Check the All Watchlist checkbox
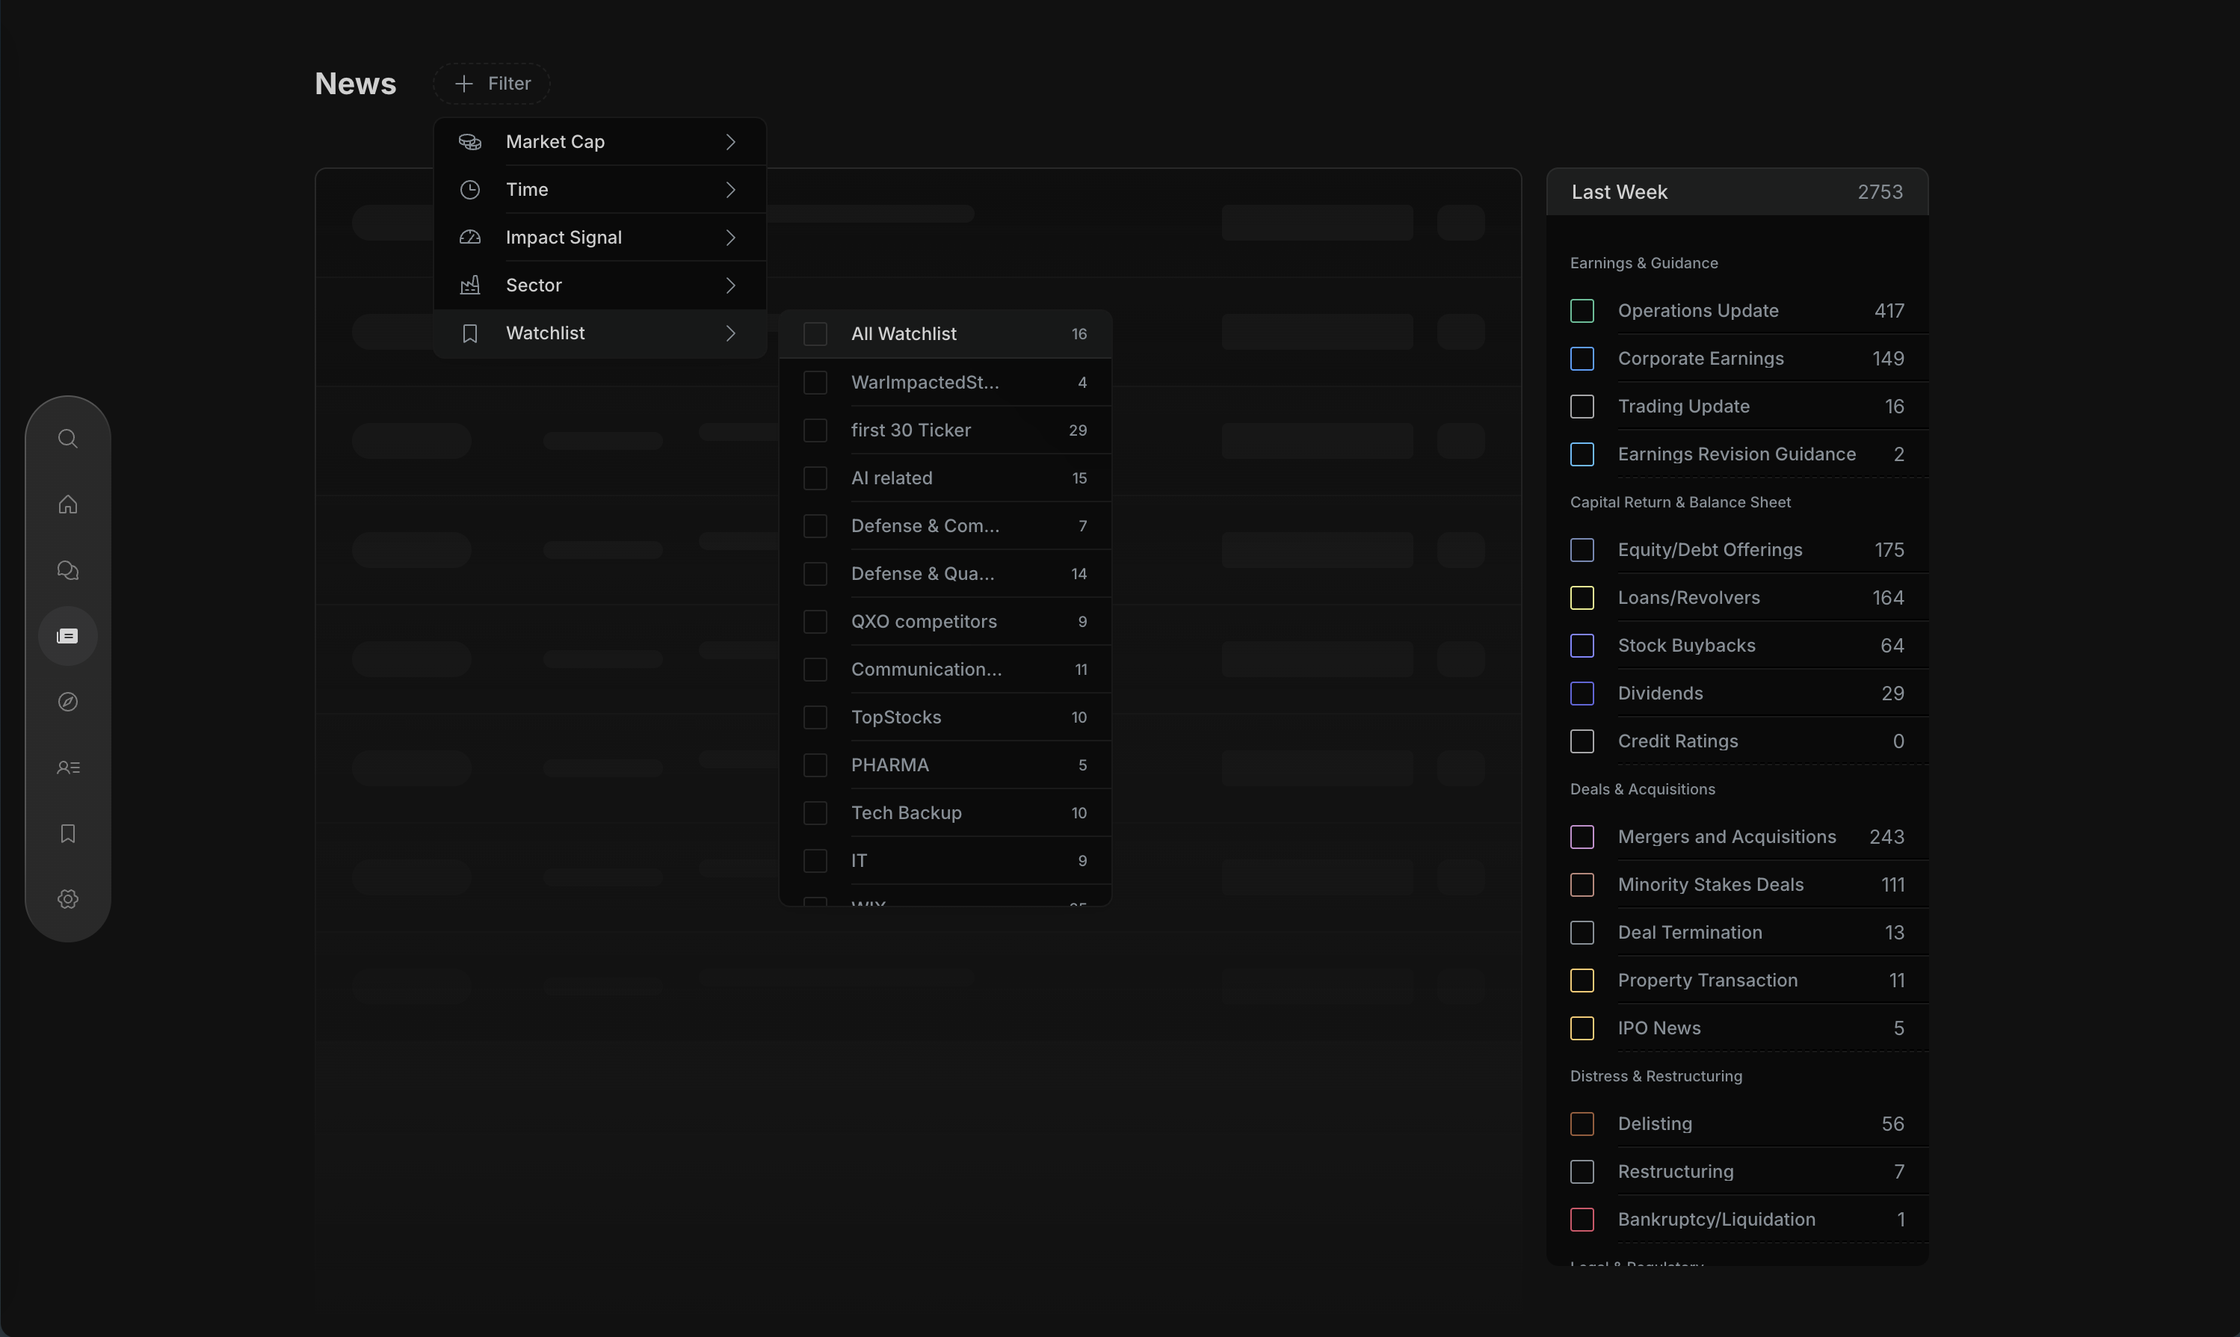The width and height of the screenshot is (2240, 1337). (x=815, y=334)
